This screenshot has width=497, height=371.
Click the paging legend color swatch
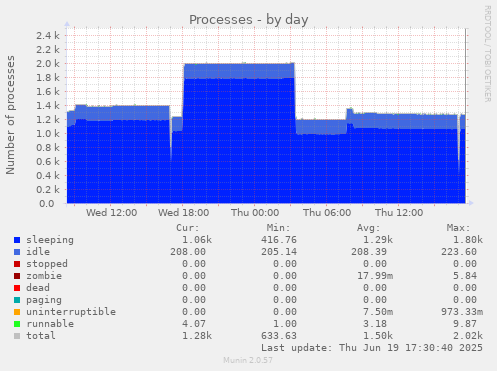click(x=17, y=300)
